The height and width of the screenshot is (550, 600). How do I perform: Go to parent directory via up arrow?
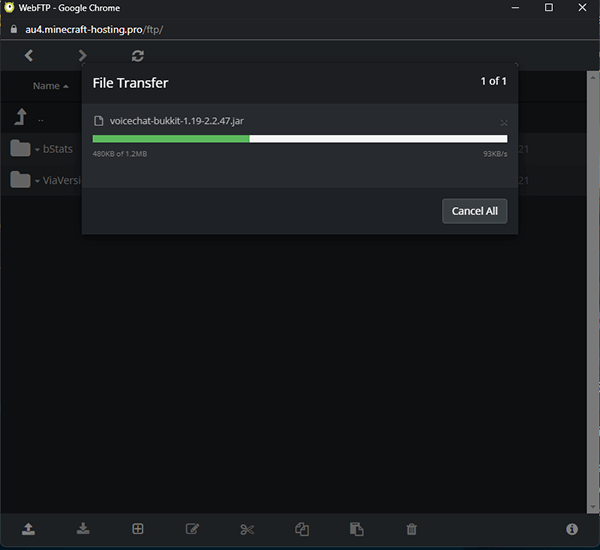pos(21,117)
